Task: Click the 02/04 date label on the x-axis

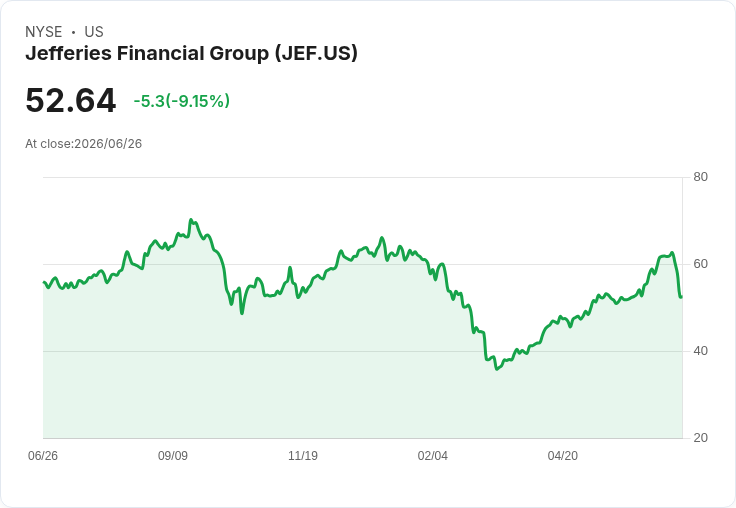Action: coord(433,456)
